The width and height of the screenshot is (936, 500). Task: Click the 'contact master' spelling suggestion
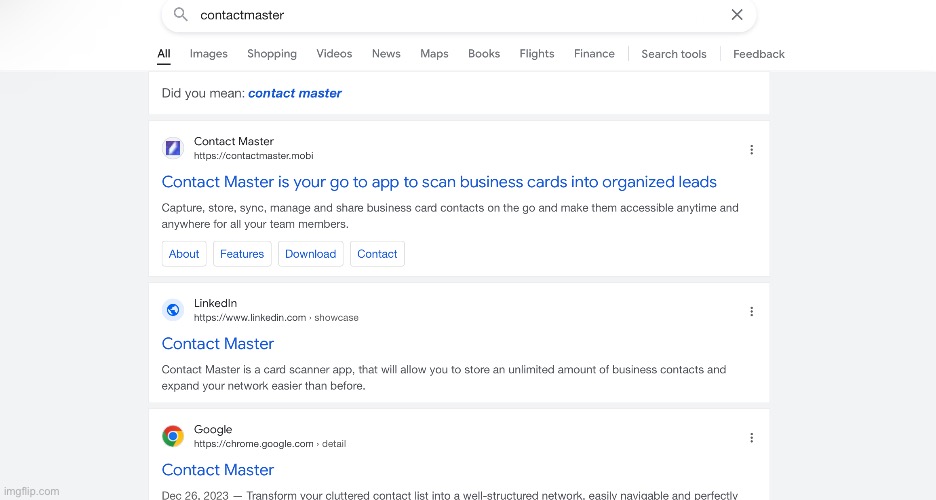[295, 93]
